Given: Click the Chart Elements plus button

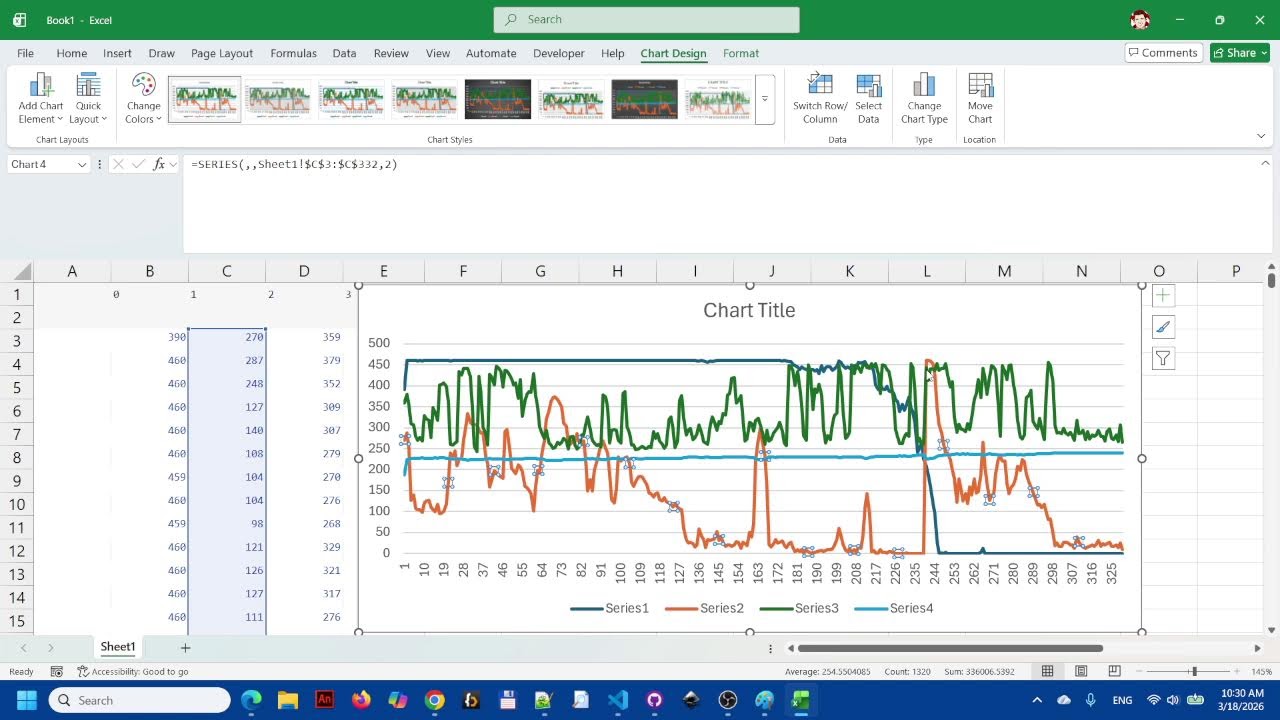Looking at the screenshot, I should pos(1163,295).
